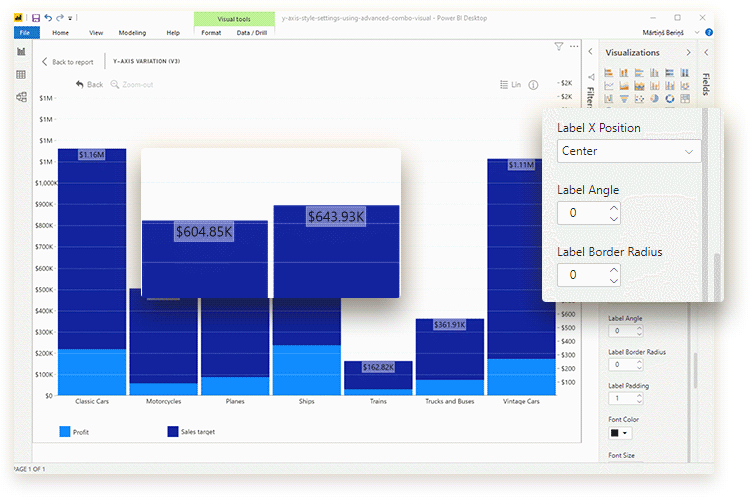Open the user account dropdown arrow
Image resolution: width=750 pixels, height=500 pixels.
pos(697,33)
